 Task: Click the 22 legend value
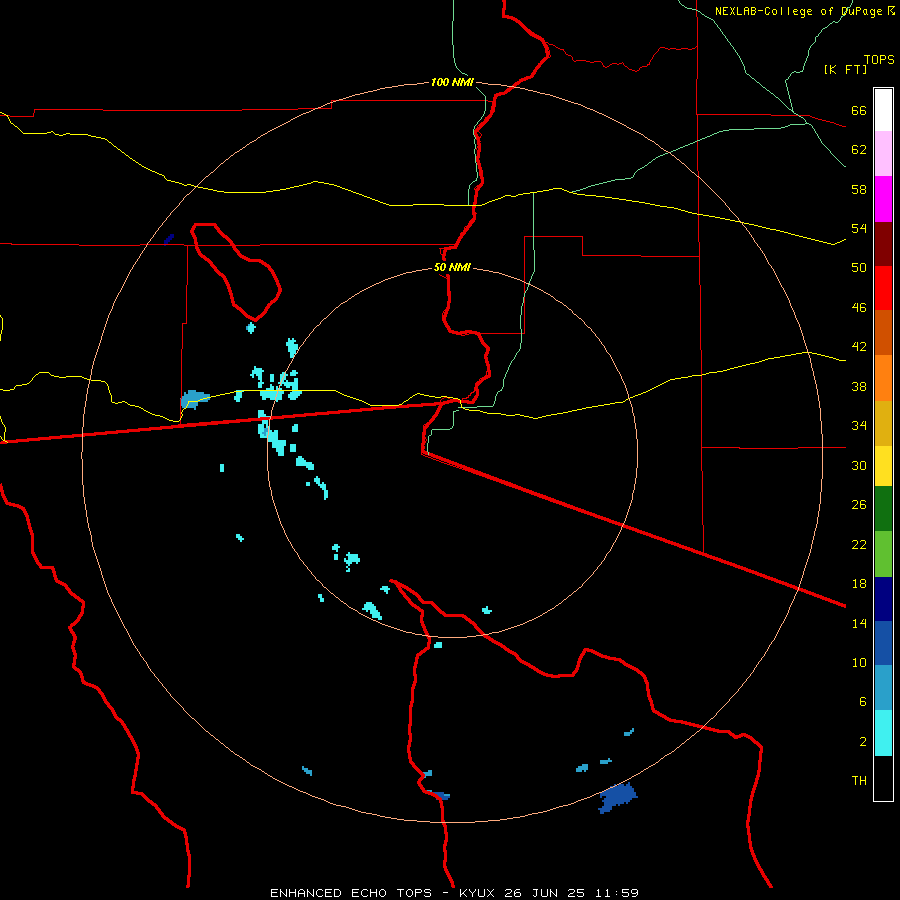point(859,544)
